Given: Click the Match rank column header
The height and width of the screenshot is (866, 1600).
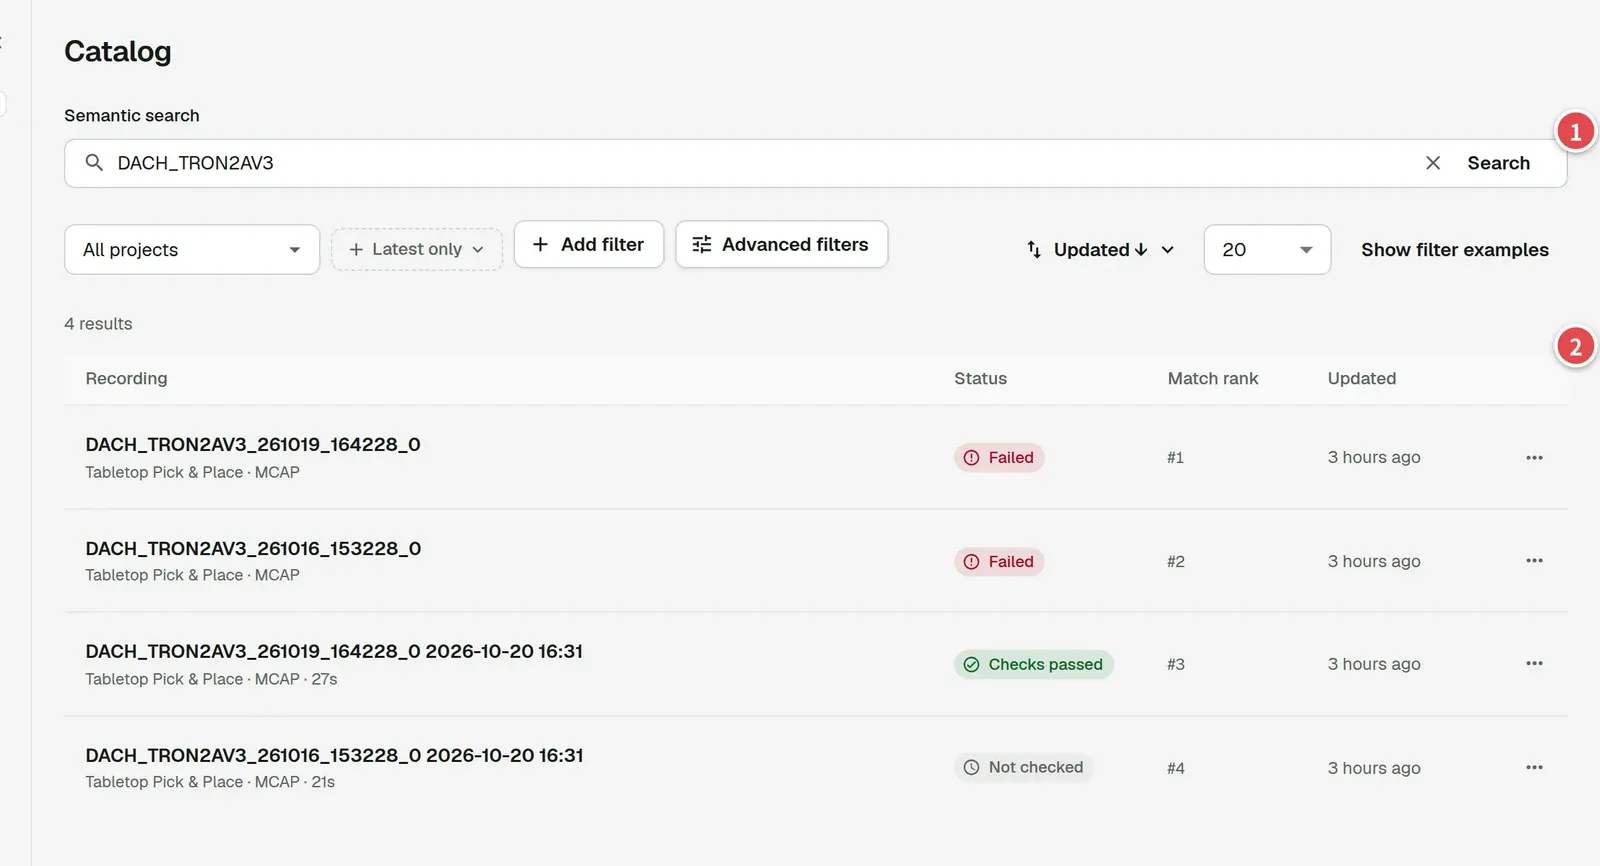Looking at the screenshot, I should pyautogui.click(x=1213, y=378).
